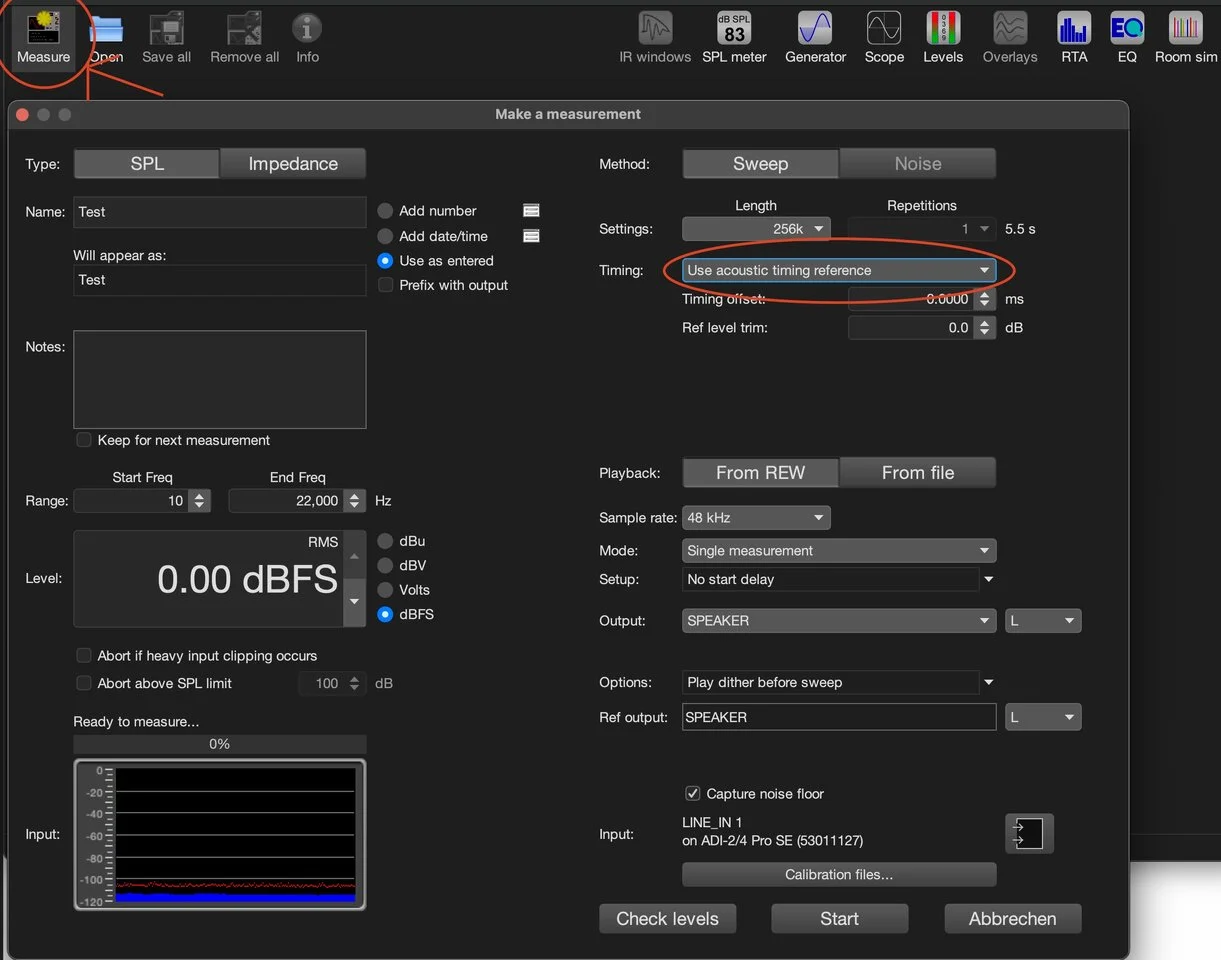Open the SPL meter tool

pos(734,38)
